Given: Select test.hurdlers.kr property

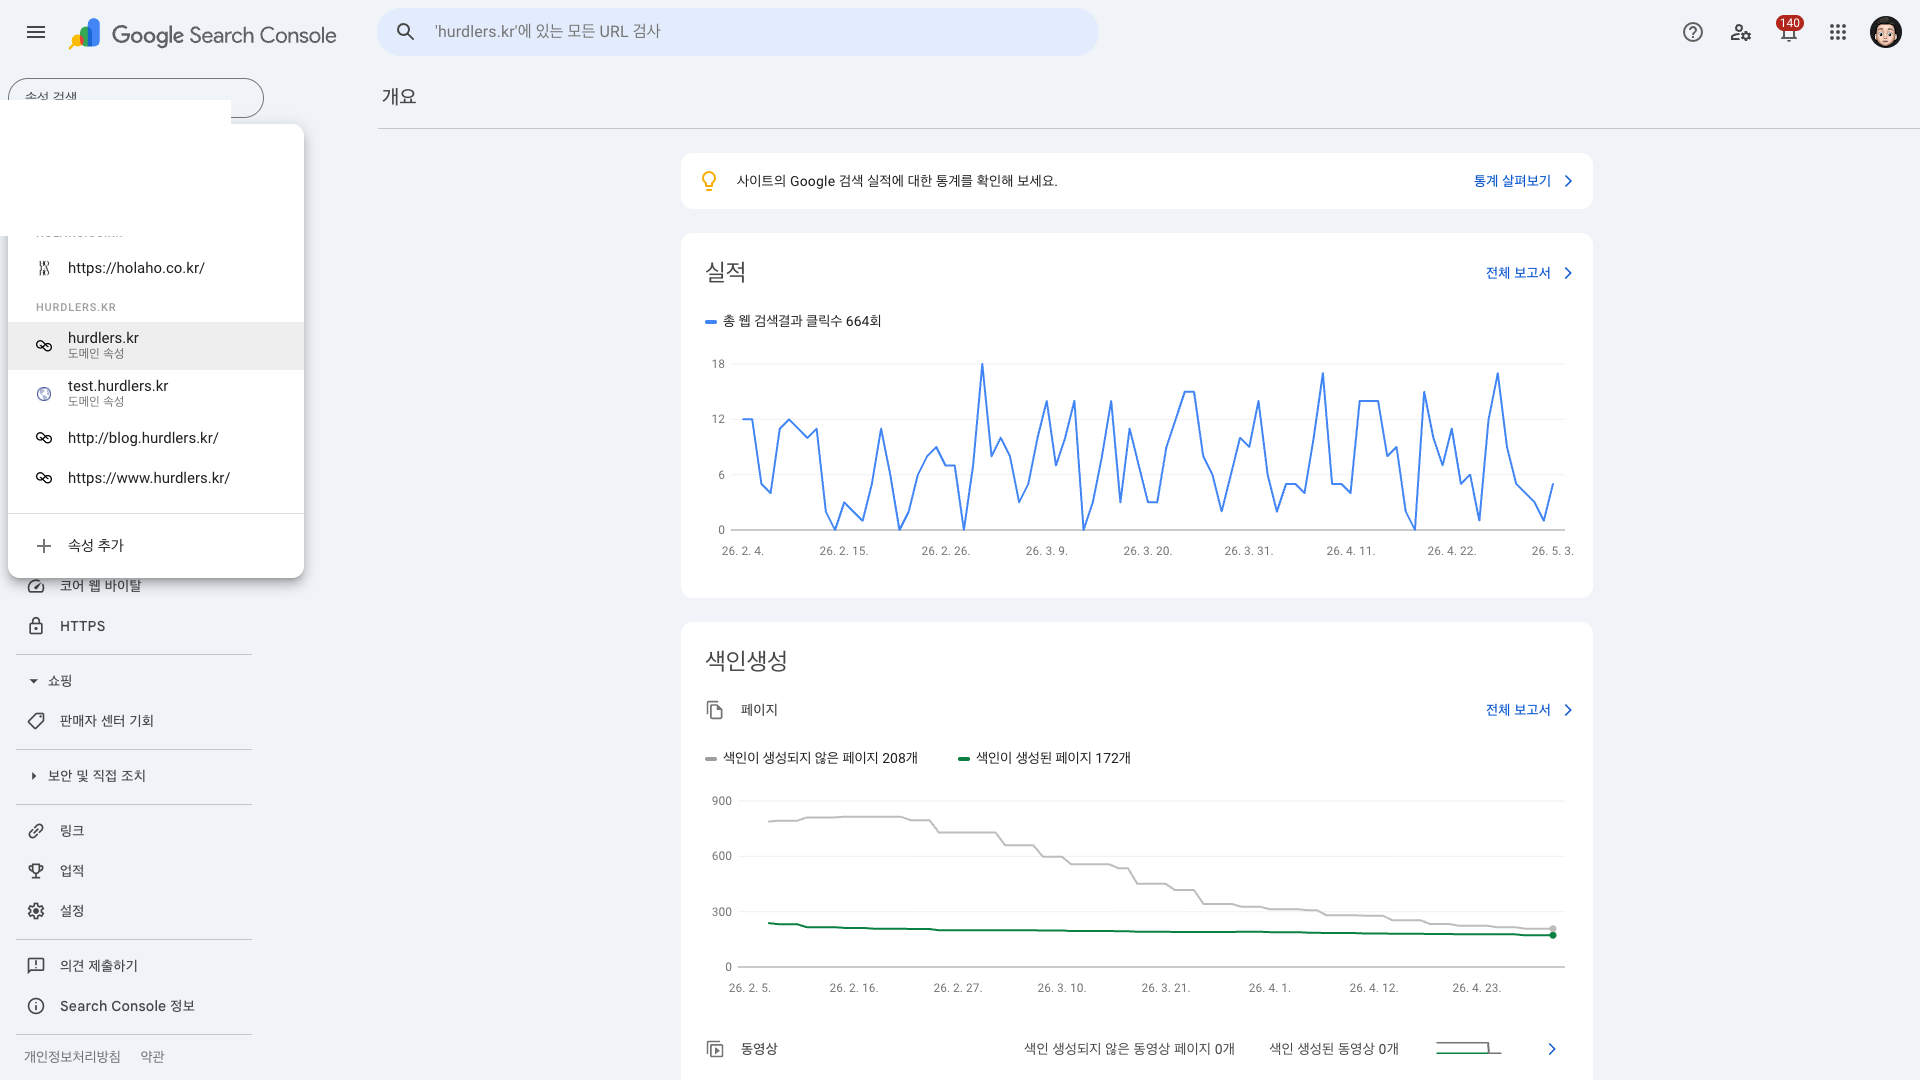Looking at the screenshot, I should (156, 394).
